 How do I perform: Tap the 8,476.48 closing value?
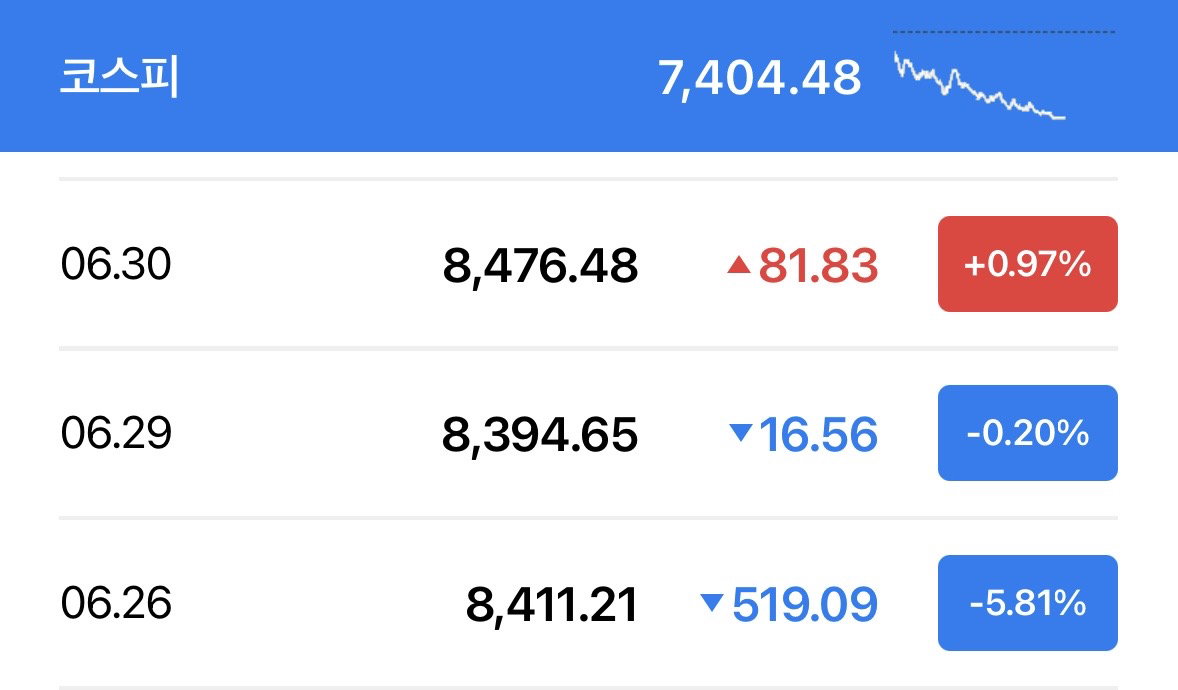coord(540,265)
